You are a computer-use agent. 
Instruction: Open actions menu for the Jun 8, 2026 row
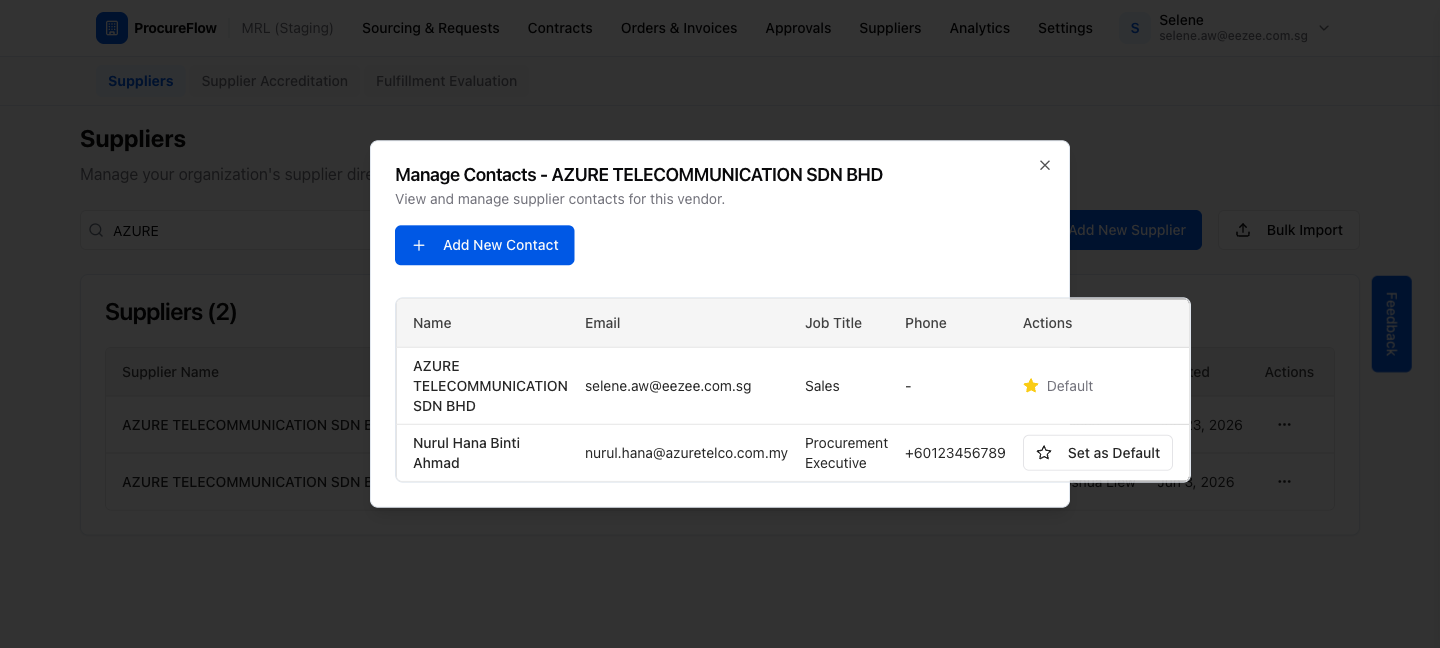click(1285, 482)
